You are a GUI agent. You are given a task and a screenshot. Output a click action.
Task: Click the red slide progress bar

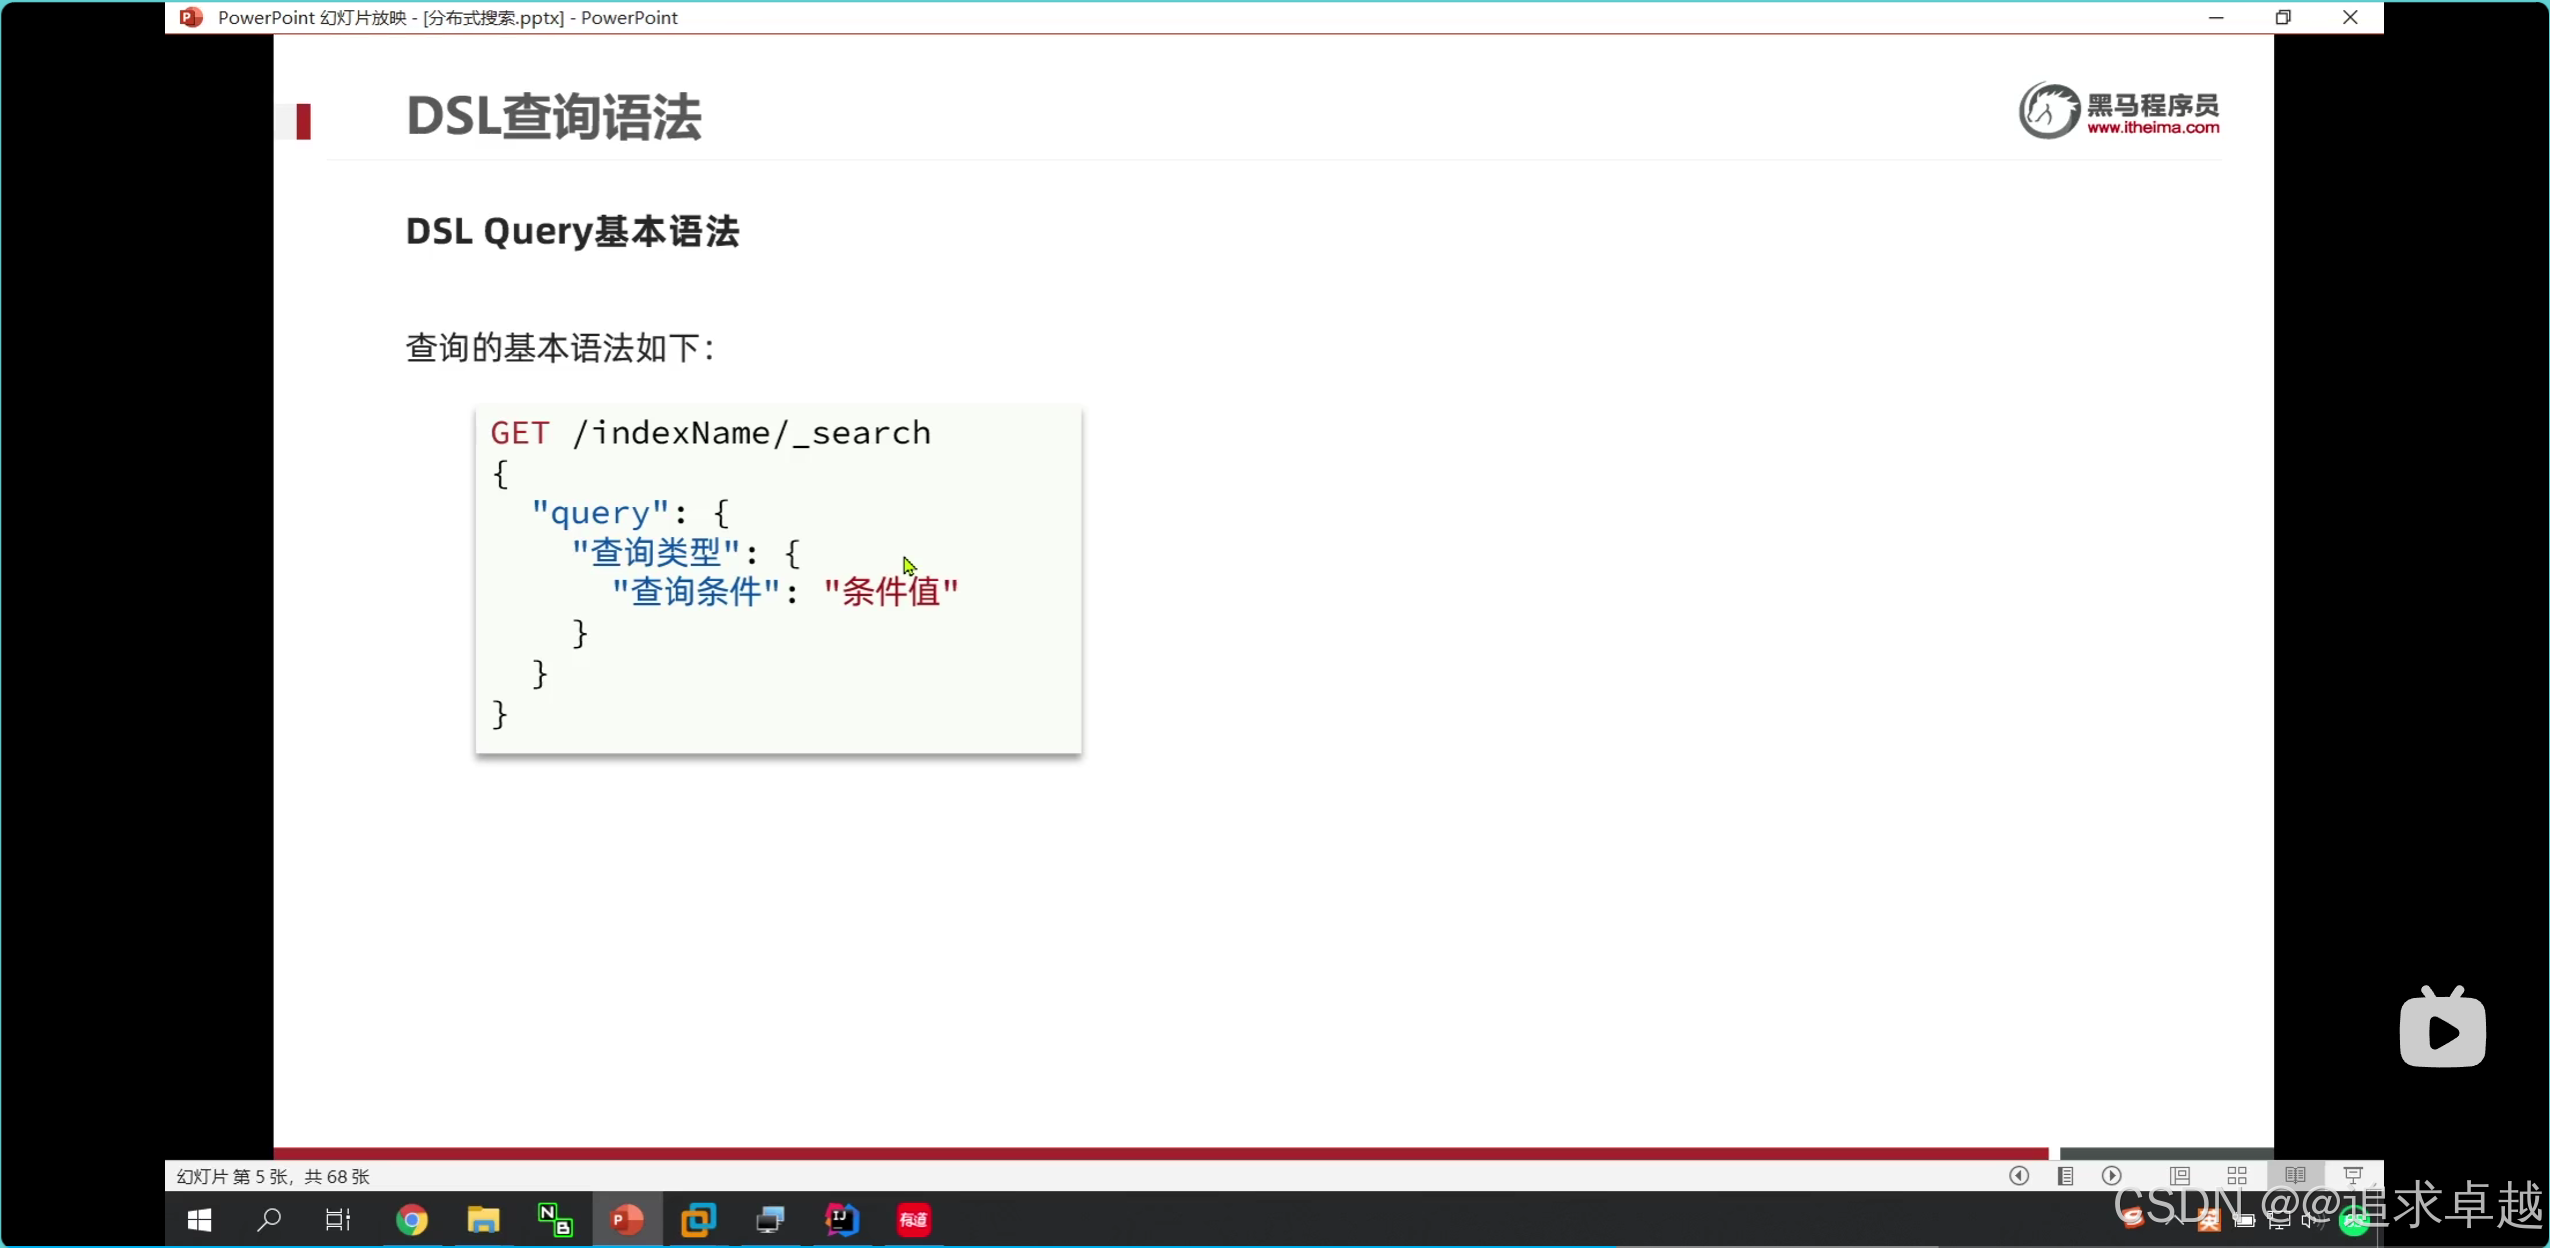1160,1153
